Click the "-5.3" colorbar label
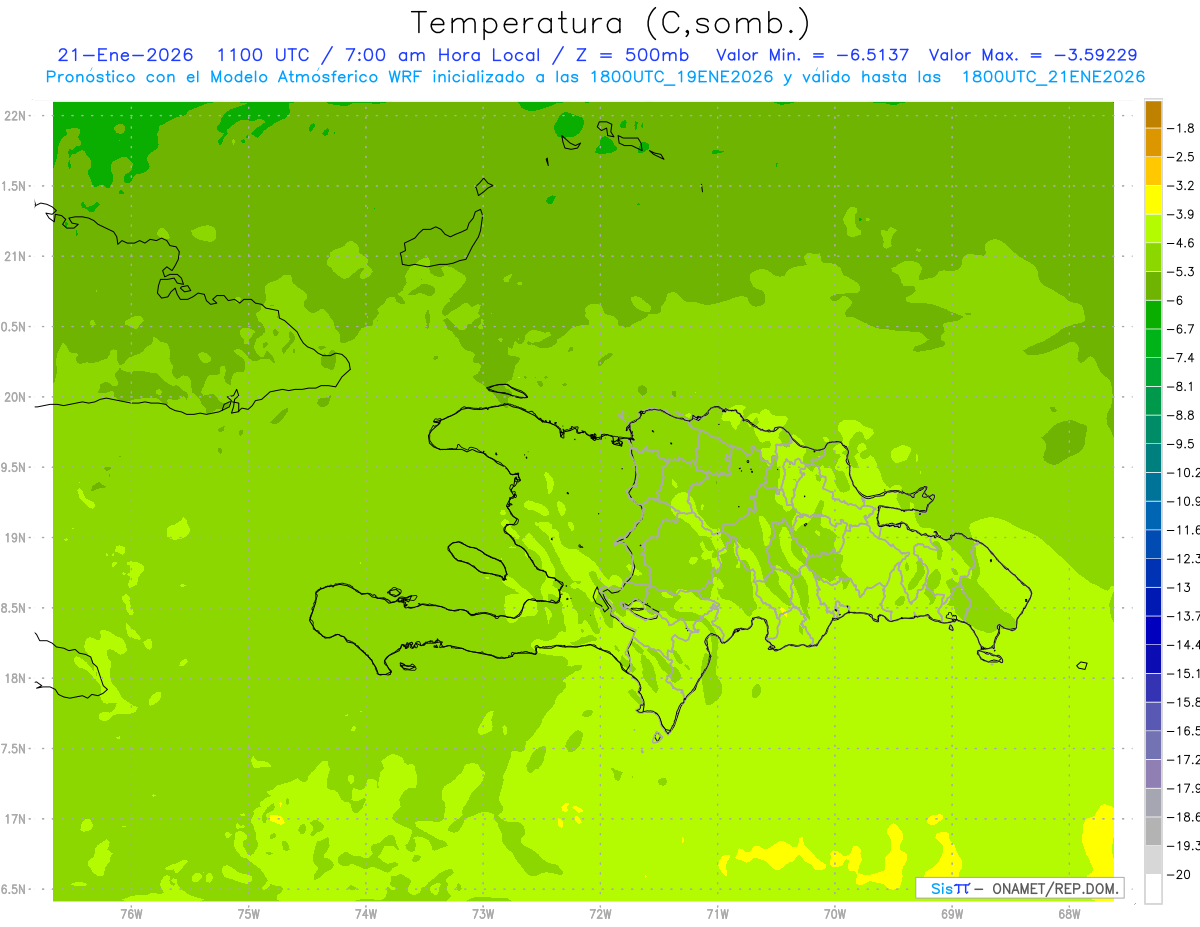This screenshot has width=1200, height=927. [x=1183, y=272]
